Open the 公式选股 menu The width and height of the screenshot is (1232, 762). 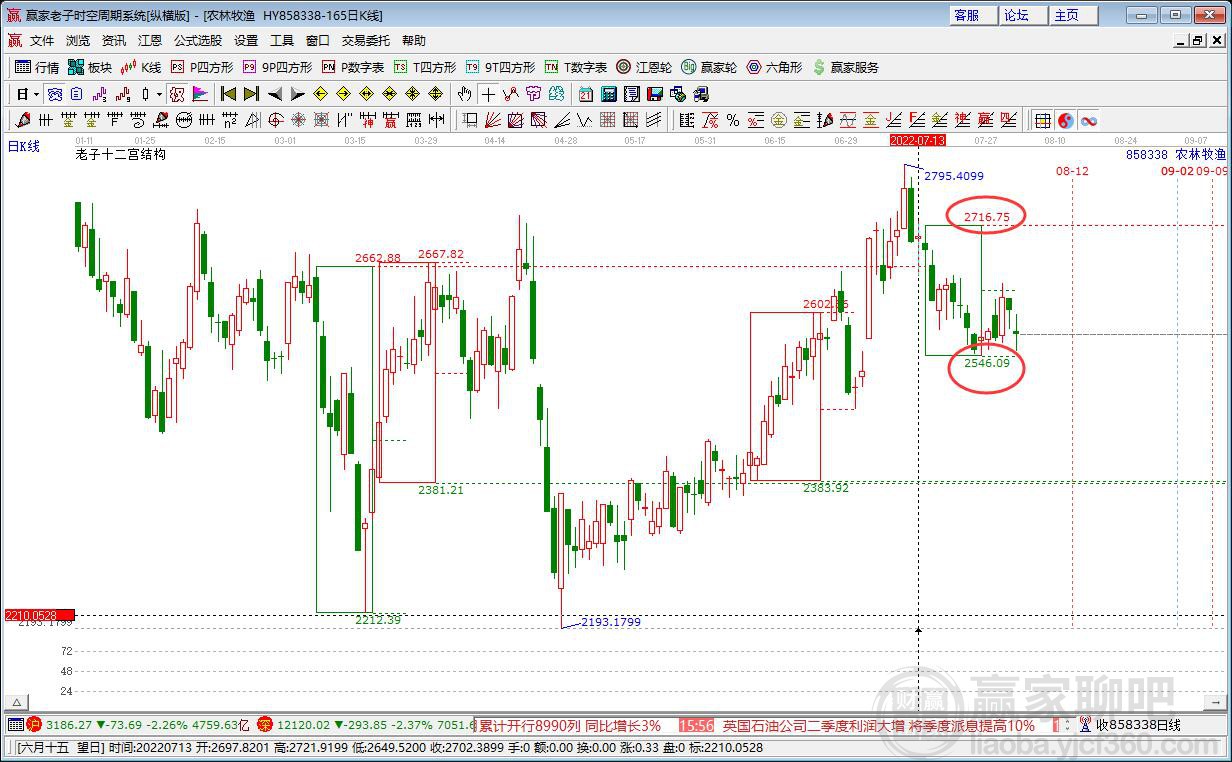(x=198, y=40)
